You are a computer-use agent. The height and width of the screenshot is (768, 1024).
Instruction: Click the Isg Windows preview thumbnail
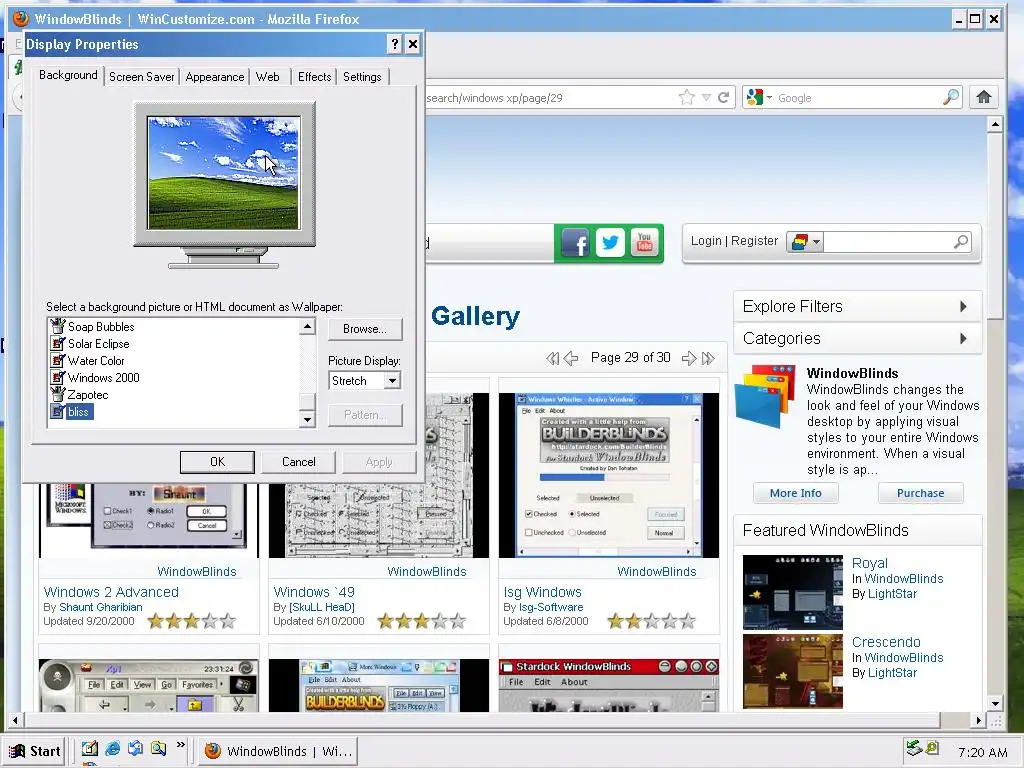tap(609, 475)
